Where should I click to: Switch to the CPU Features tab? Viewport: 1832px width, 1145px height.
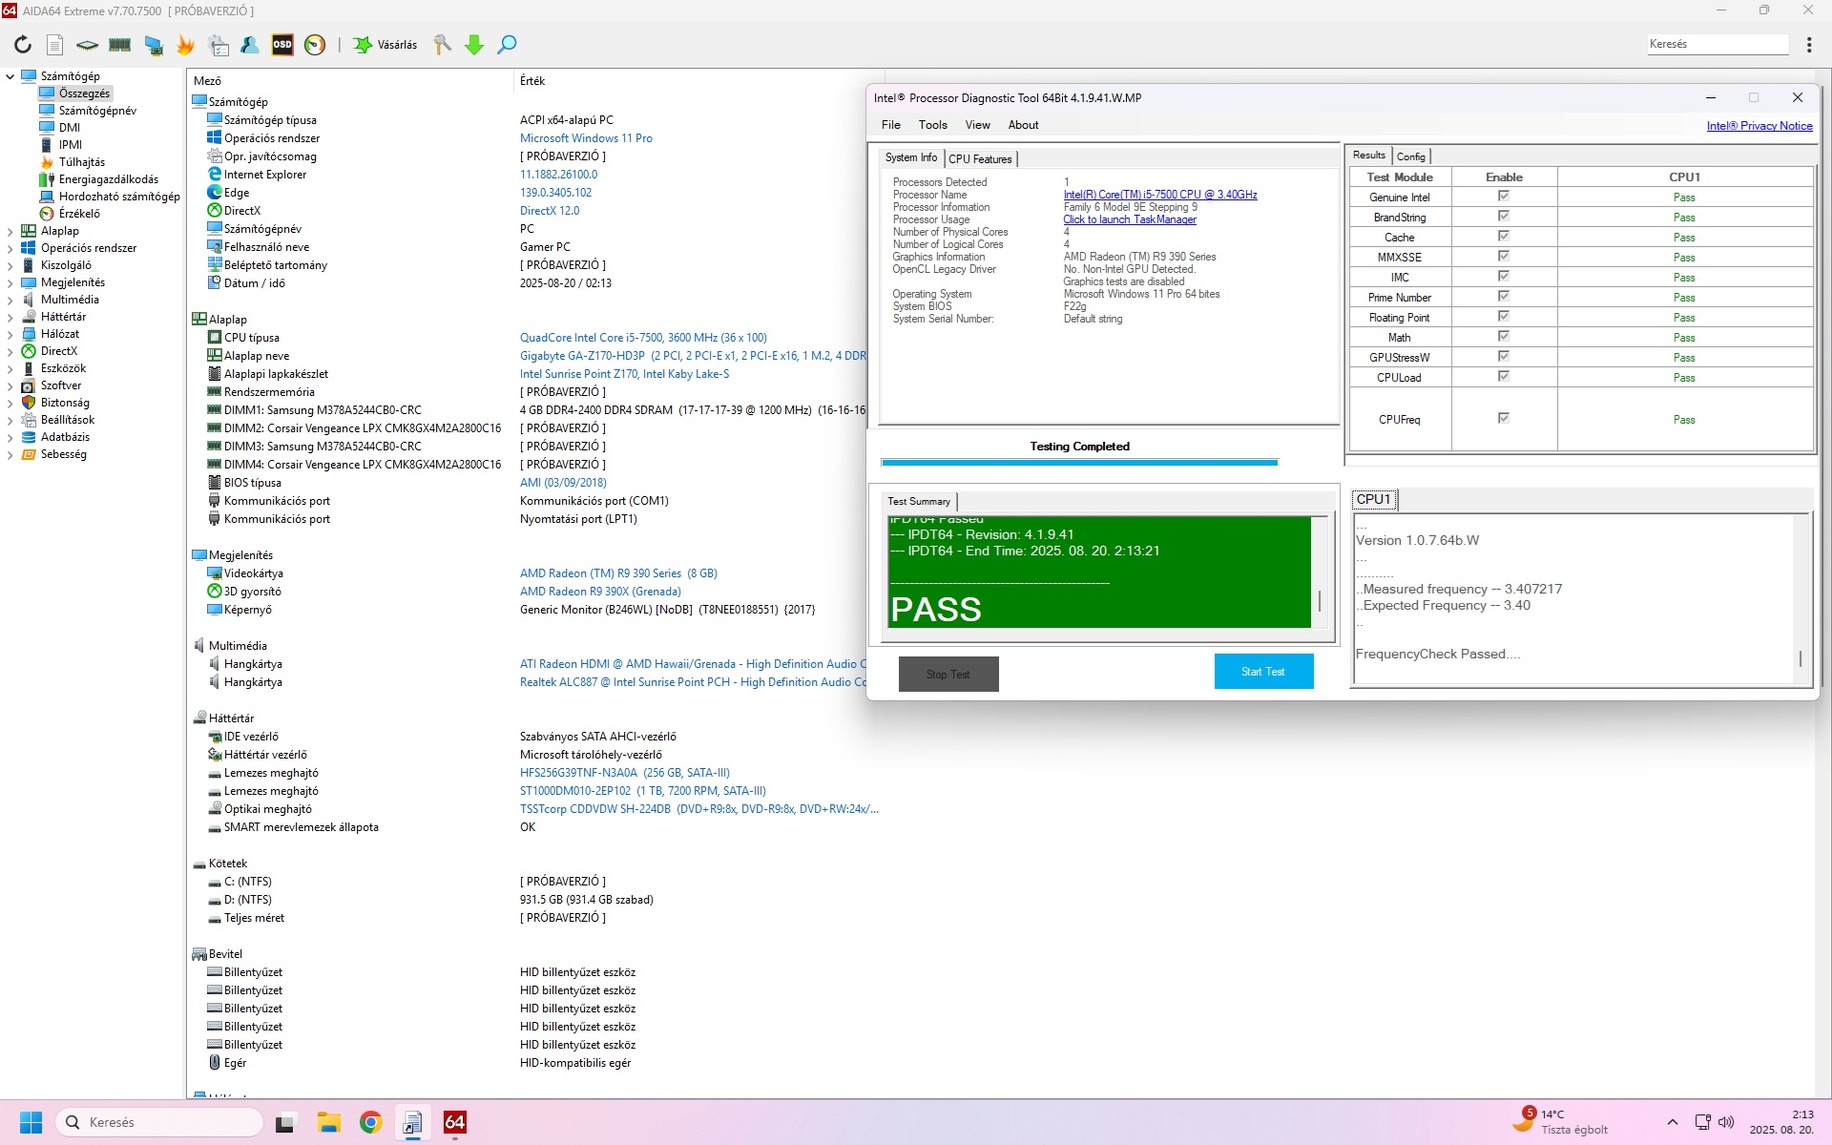(x=980, y=159)
